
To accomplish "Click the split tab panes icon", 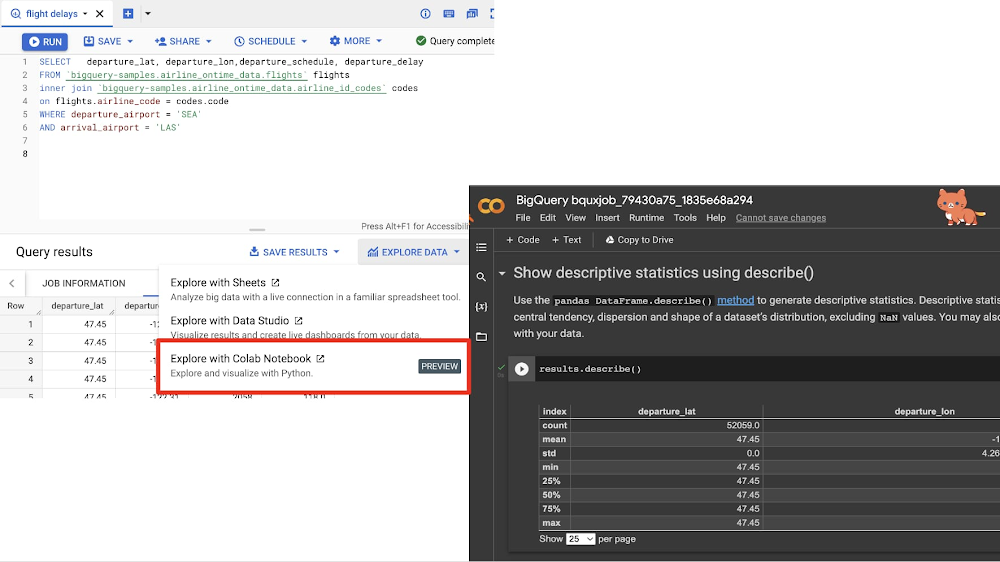I will tap(472, 13).
